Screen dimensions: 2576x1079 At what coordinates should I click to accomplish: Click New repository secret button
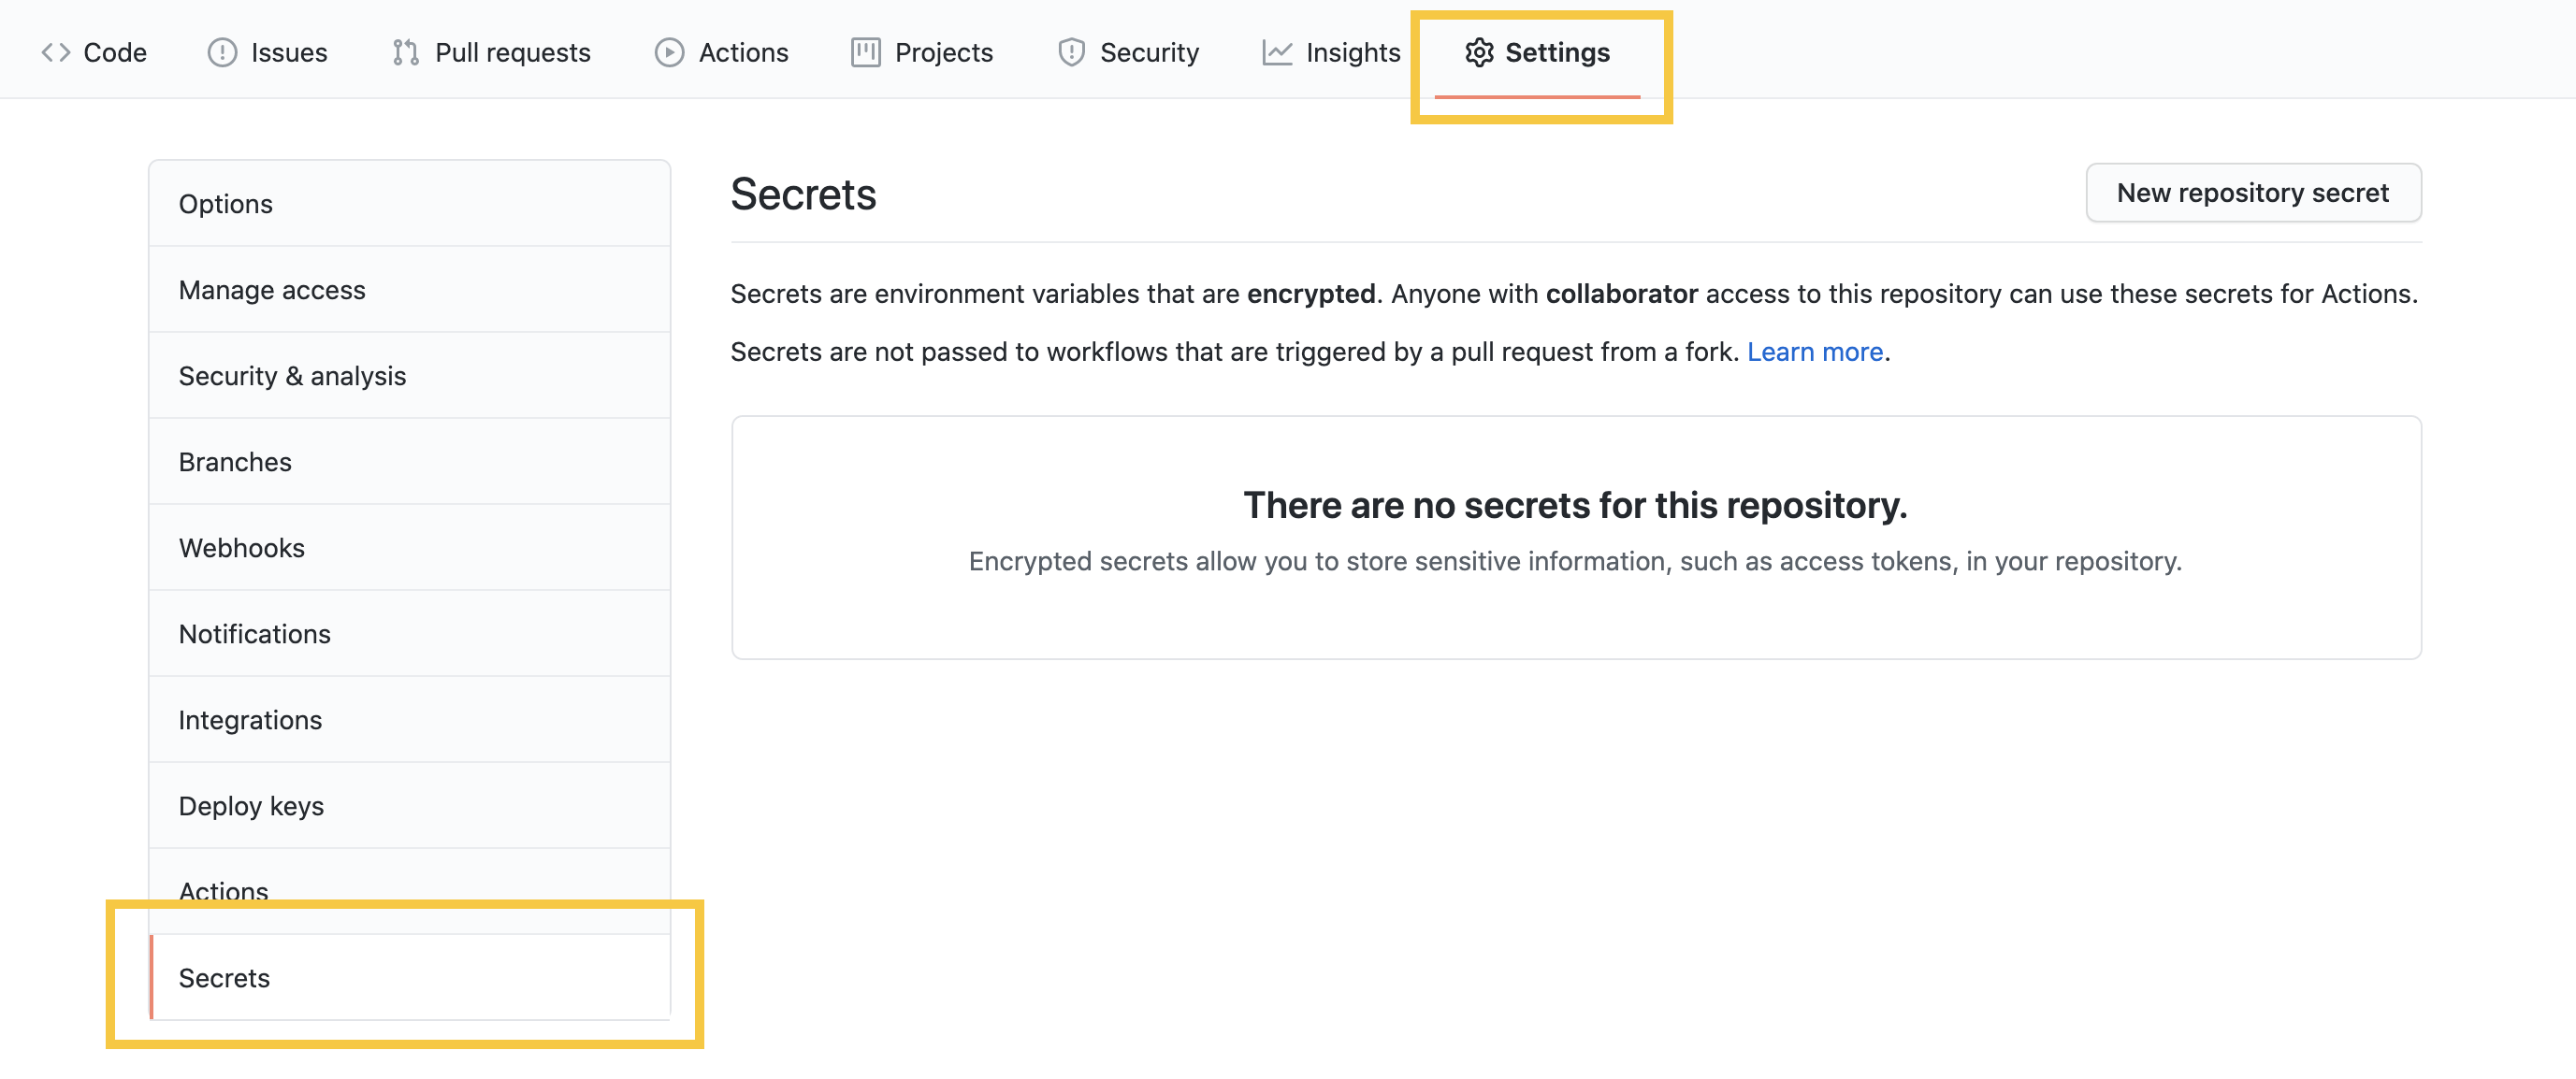tap(2252, 193)
